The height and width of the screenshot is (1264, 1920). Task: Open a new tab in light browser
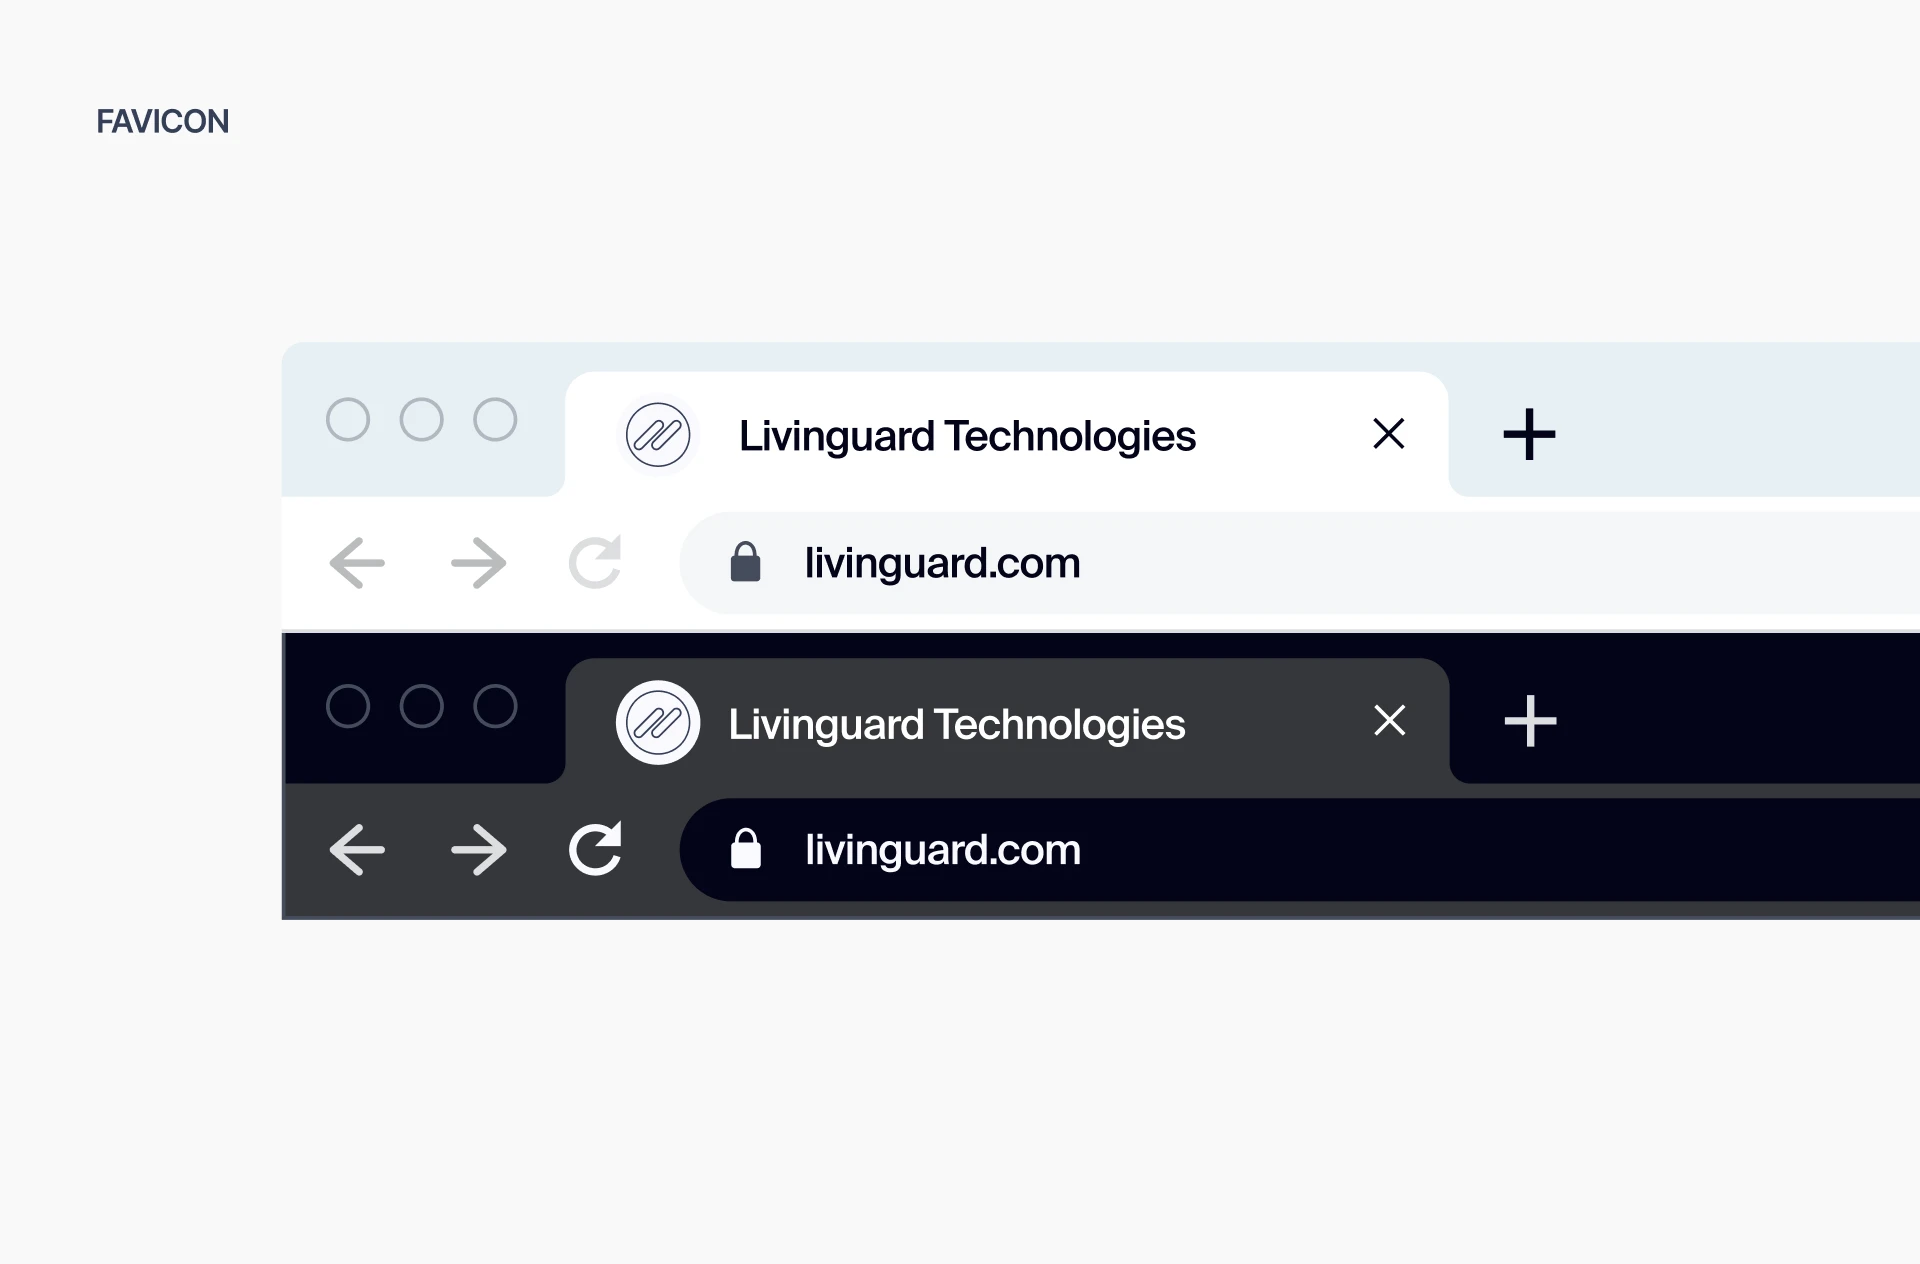1529,434
